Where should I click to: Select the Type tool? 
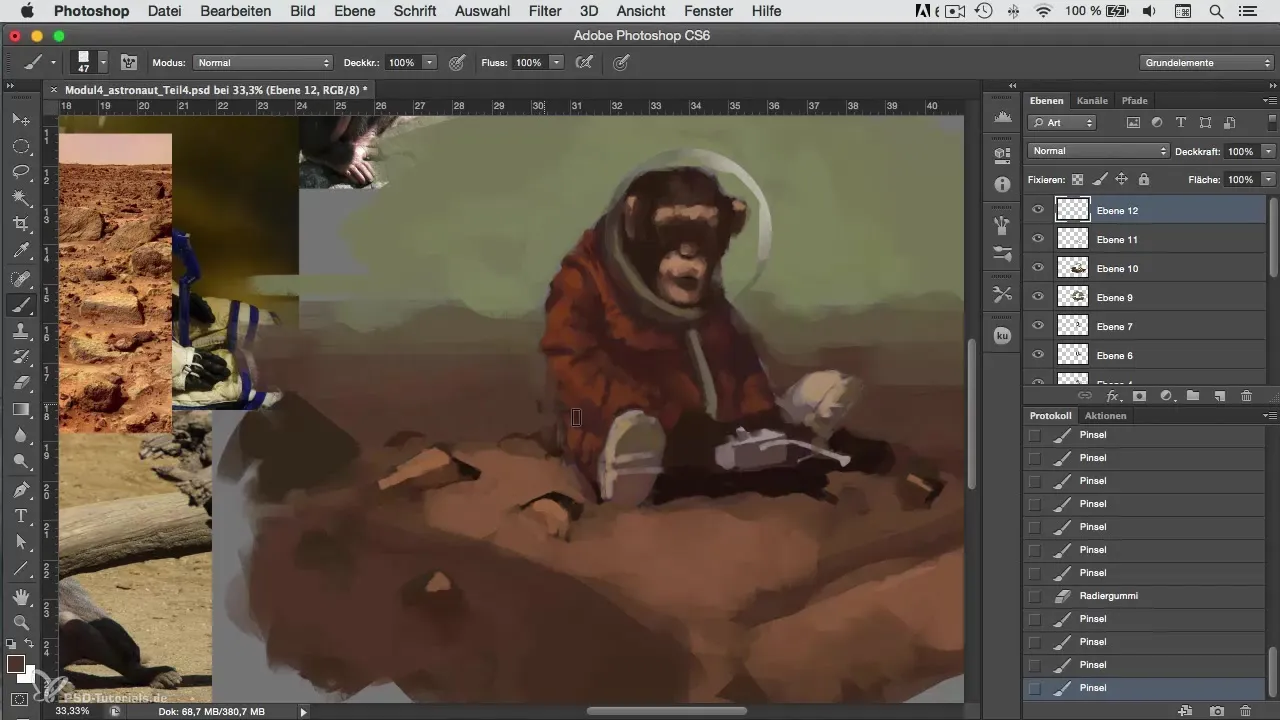pos(21,516)
